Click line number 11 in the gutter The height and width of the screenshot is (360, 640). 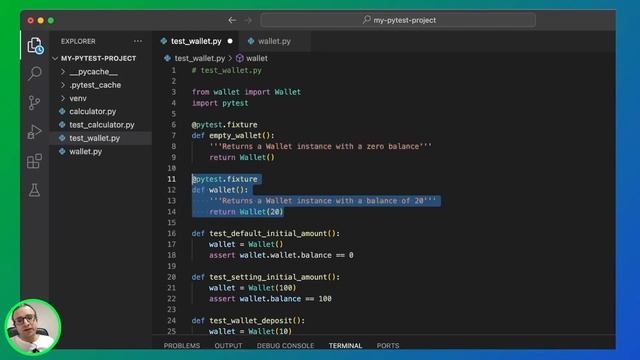click(172, 179)
